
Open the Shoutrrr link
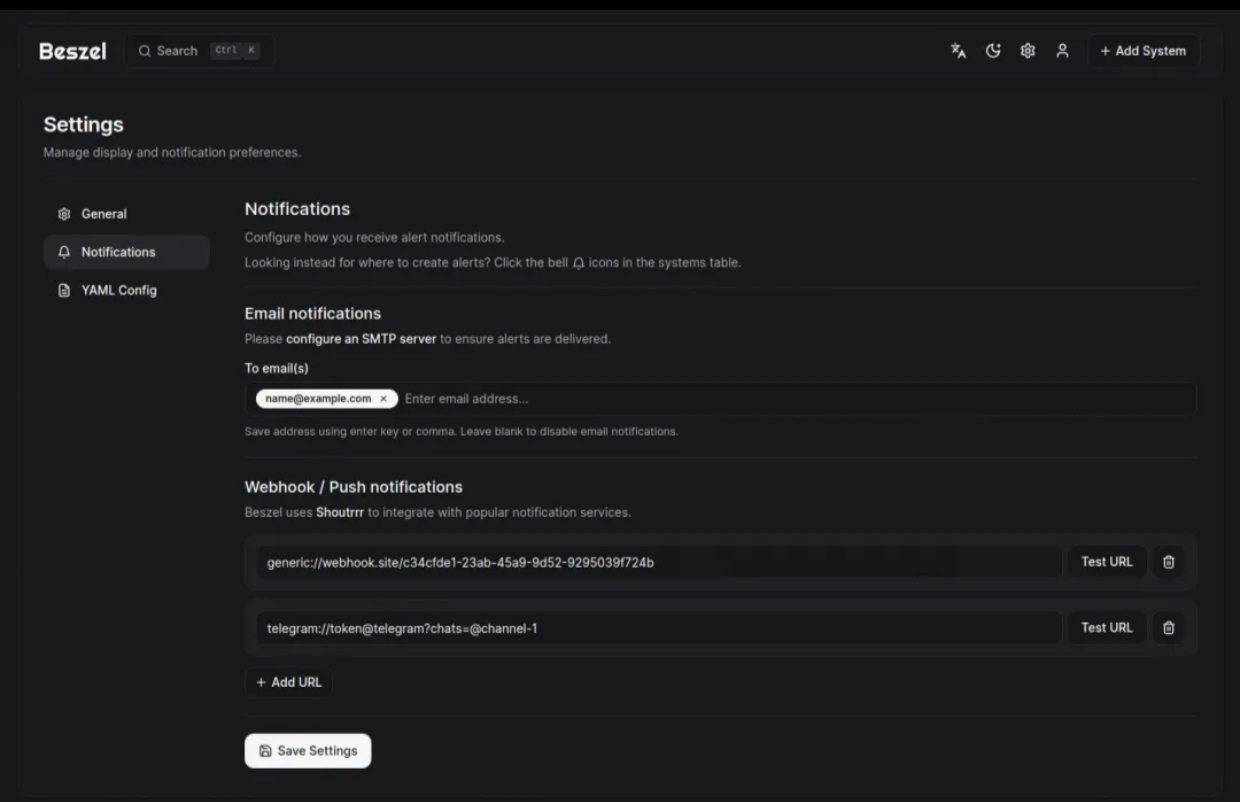[x=340, y=512]
